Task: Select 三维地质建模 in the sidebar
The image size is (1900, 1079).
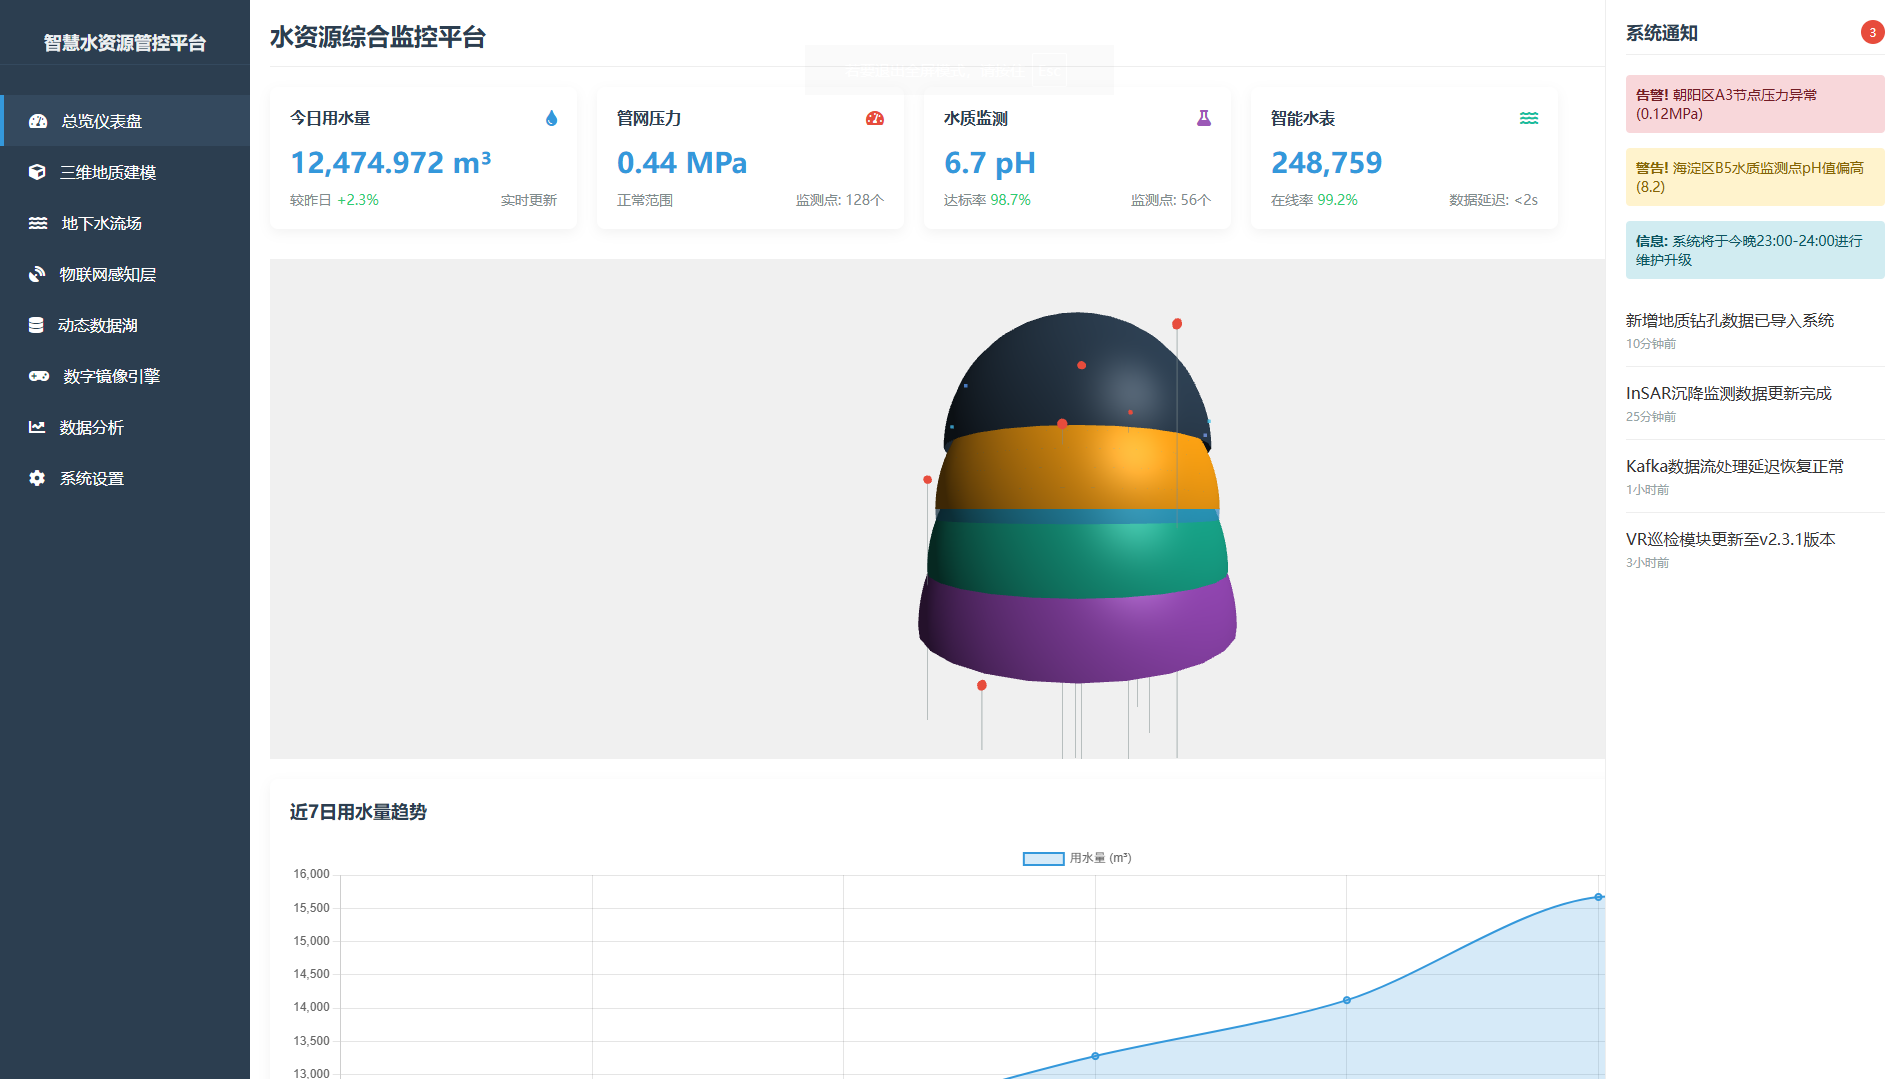Action: tap(108, 172)
